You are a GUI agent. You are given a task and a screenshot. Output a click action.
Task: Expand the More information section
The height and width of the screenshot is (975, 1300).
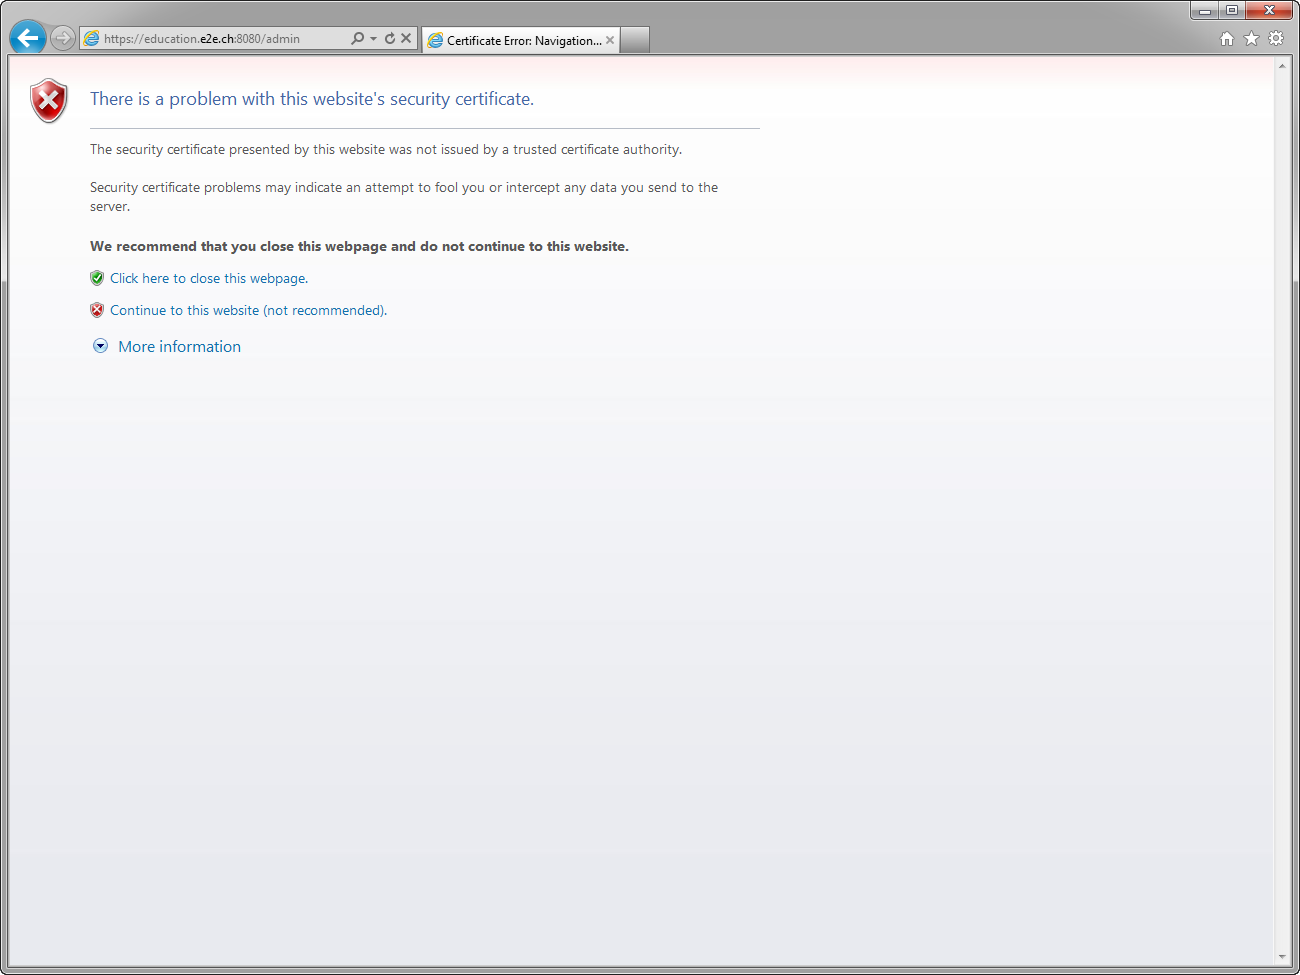click(x=179, y=346)
